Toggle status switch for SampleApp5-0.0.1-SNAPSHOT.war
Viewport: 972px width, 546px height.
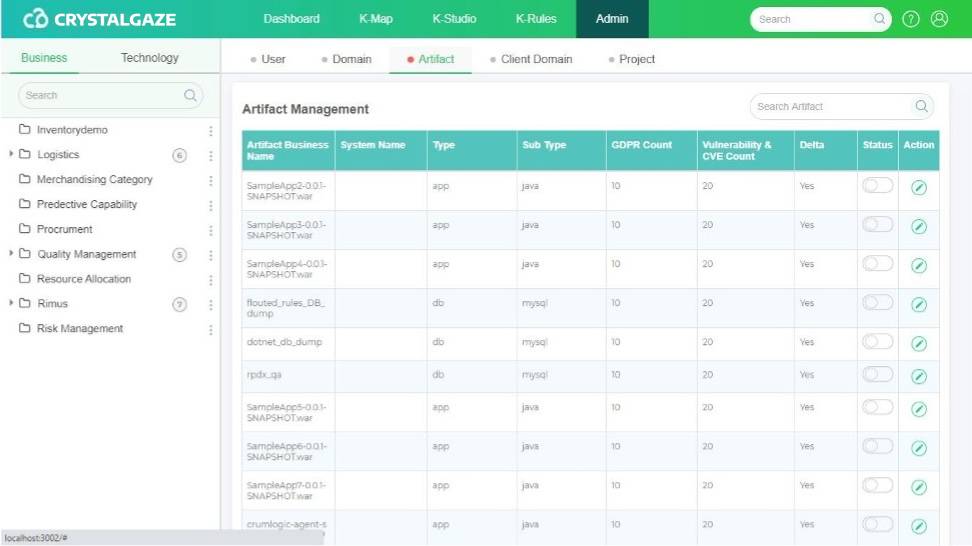877,406
